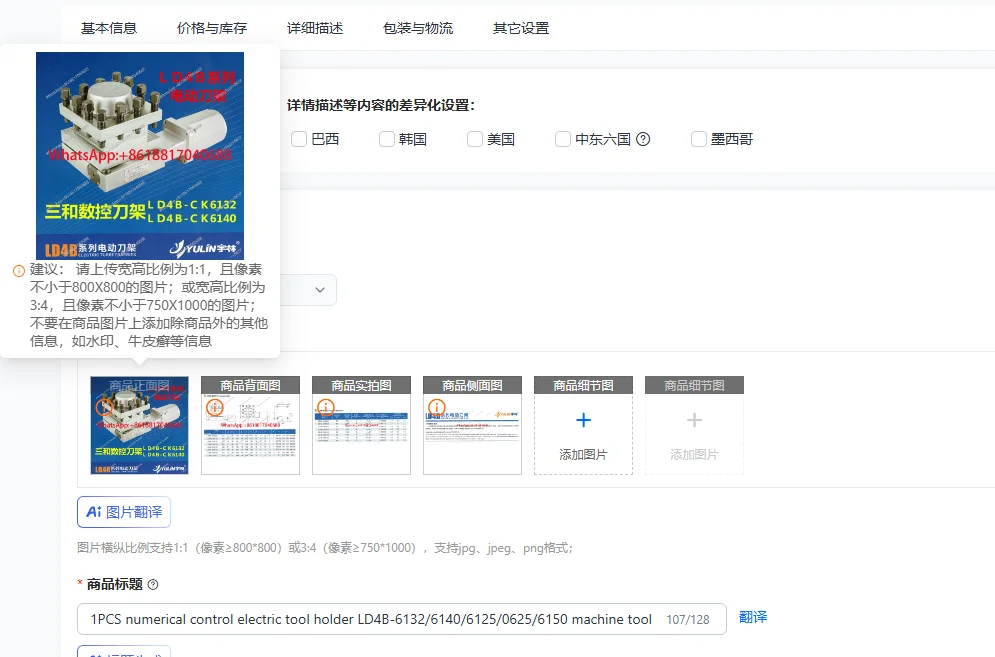Click the large product preview image
Viewport: 995px width, 657px height.
click(x=140, y=156)
